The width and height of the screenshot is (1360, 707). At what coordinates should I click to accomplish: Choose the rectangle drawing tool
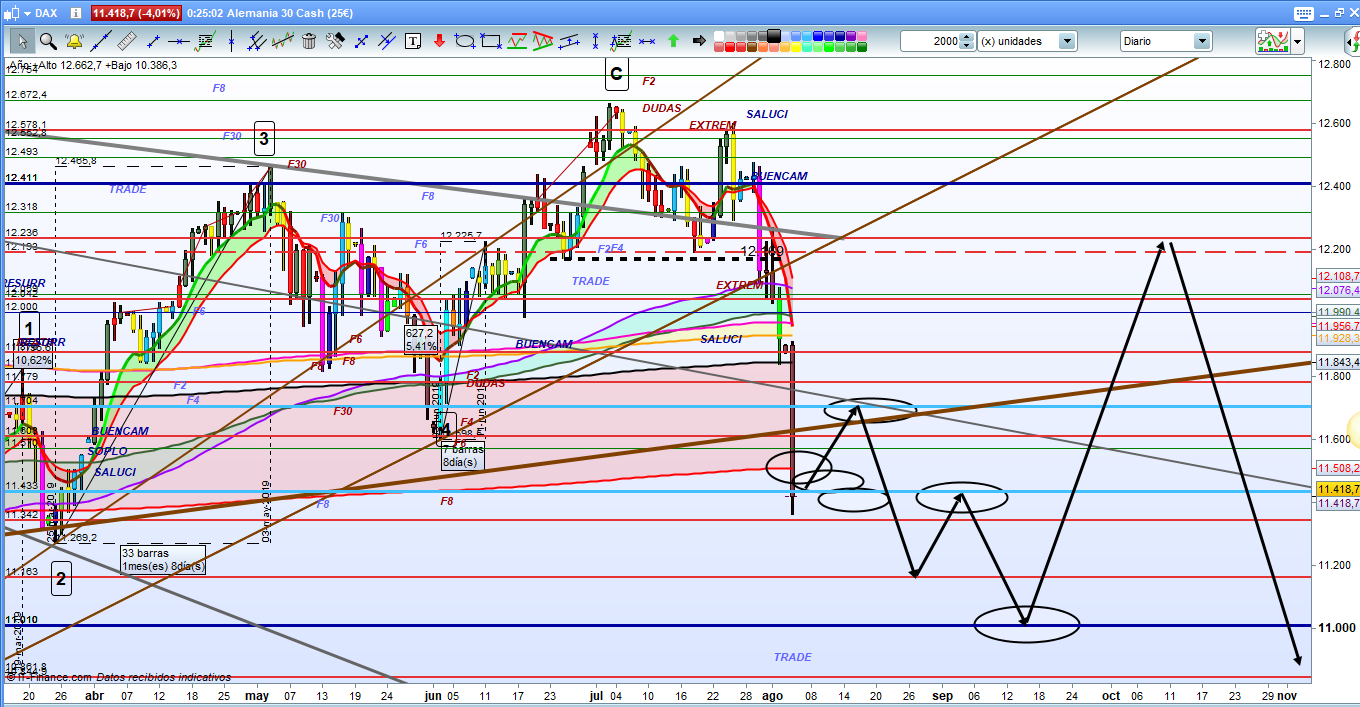[490, 41]
